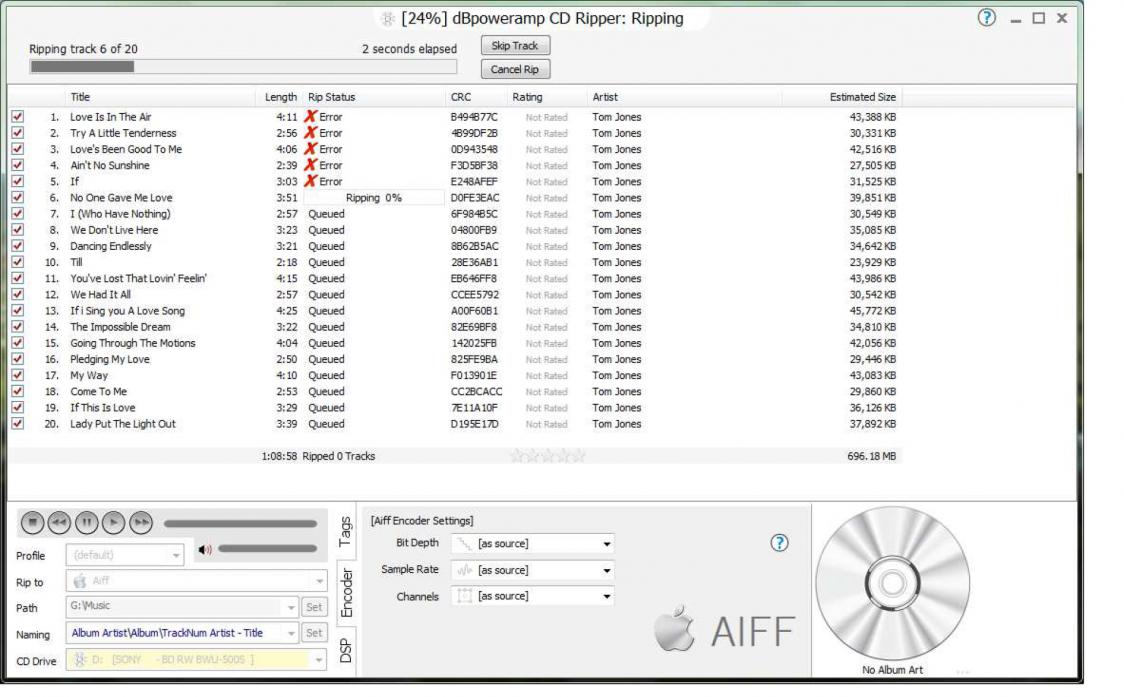Screen dimensions: 1124x697
Task: Click the Skip Track button
Action: tap(515, 46)
